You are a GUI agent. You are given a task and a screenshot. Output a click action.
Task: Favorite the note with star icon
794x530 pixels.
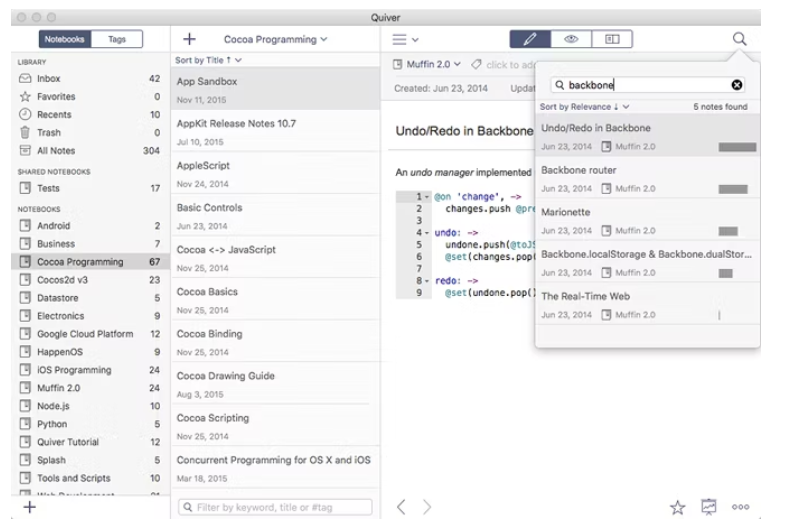click(678, 507)
